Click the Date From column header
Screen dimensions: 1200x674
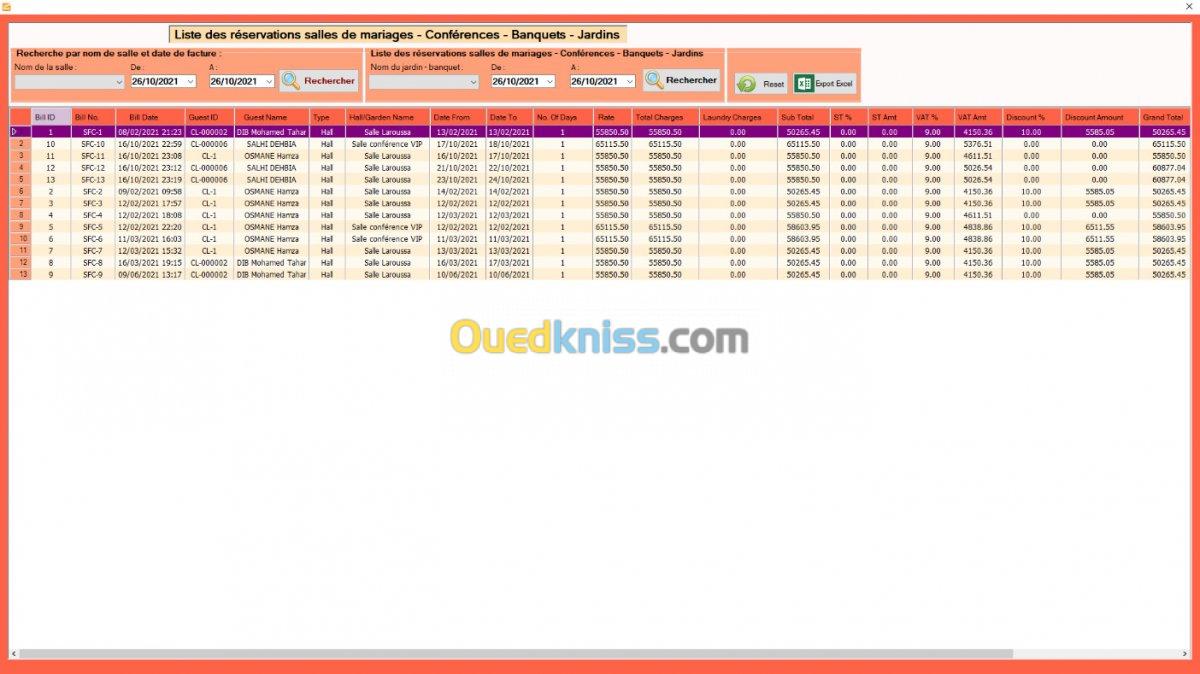point(458,117)
